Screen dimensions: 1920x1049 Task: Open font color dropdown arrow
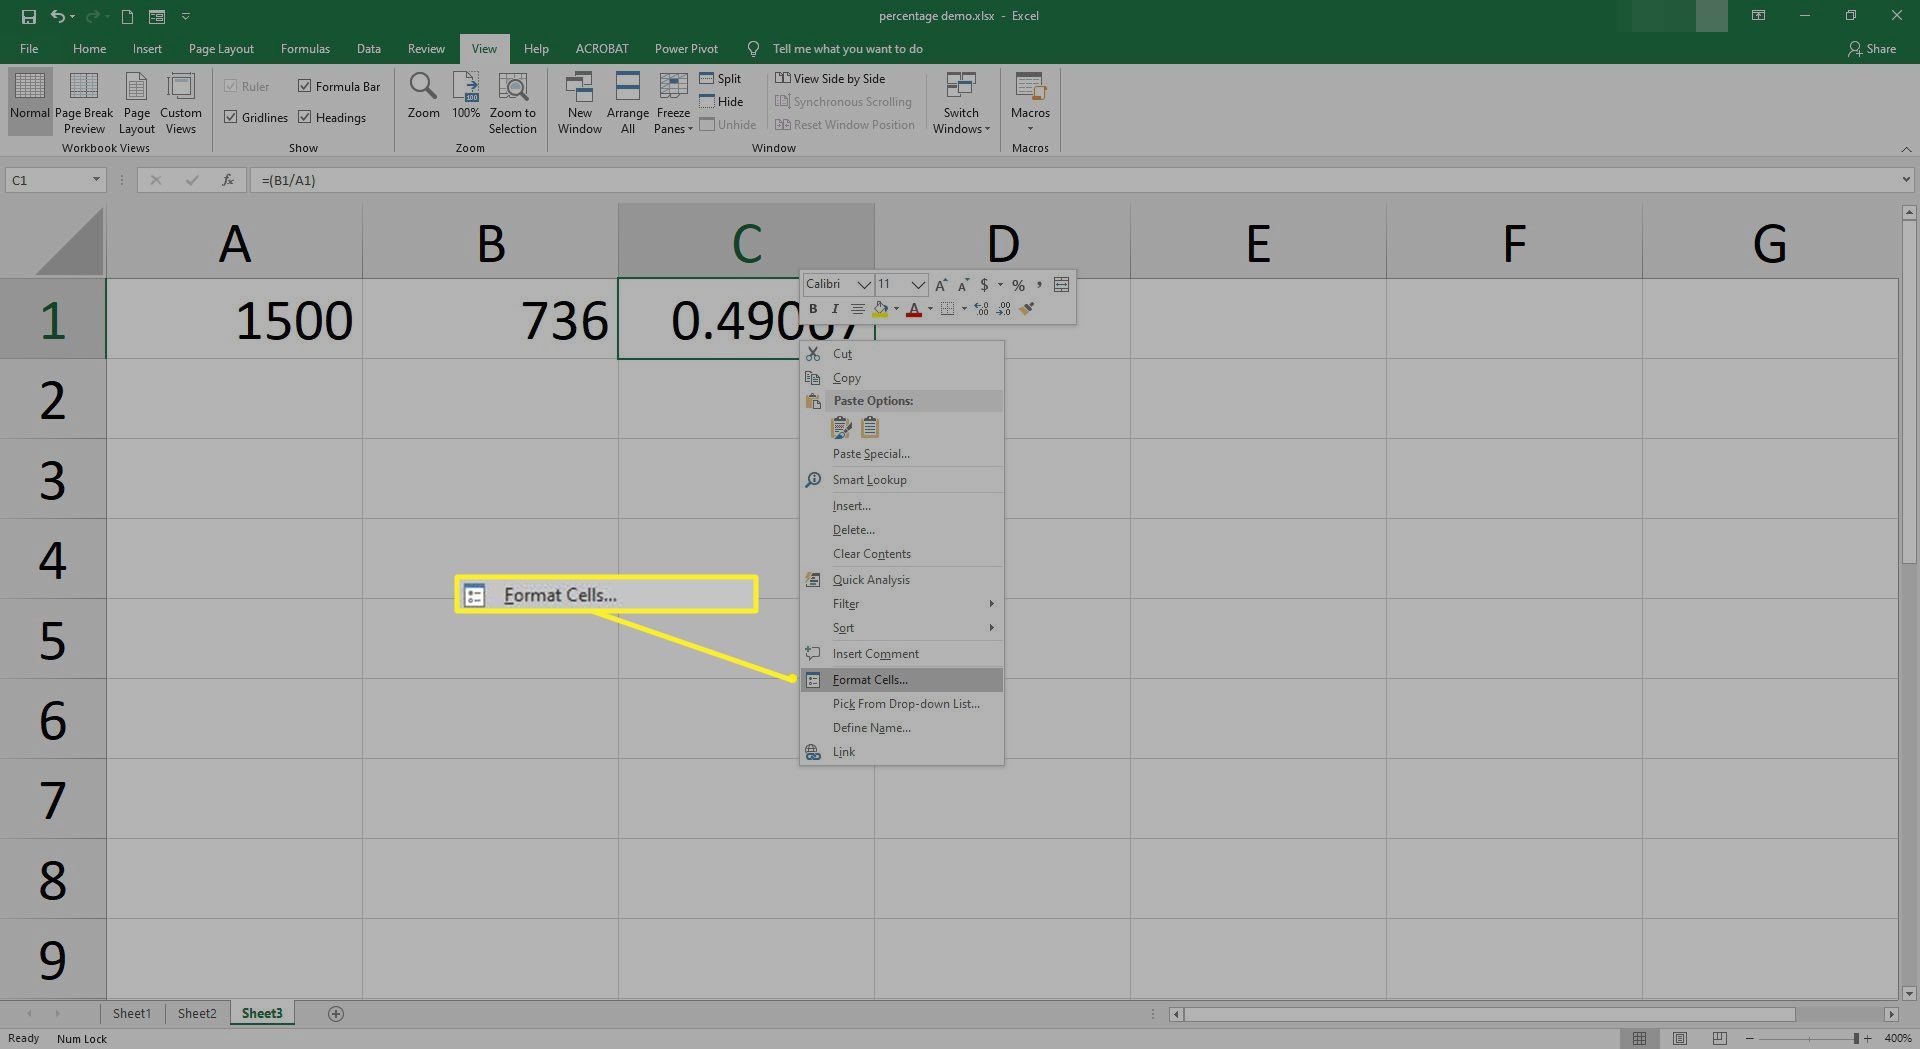tap(930, 309)
